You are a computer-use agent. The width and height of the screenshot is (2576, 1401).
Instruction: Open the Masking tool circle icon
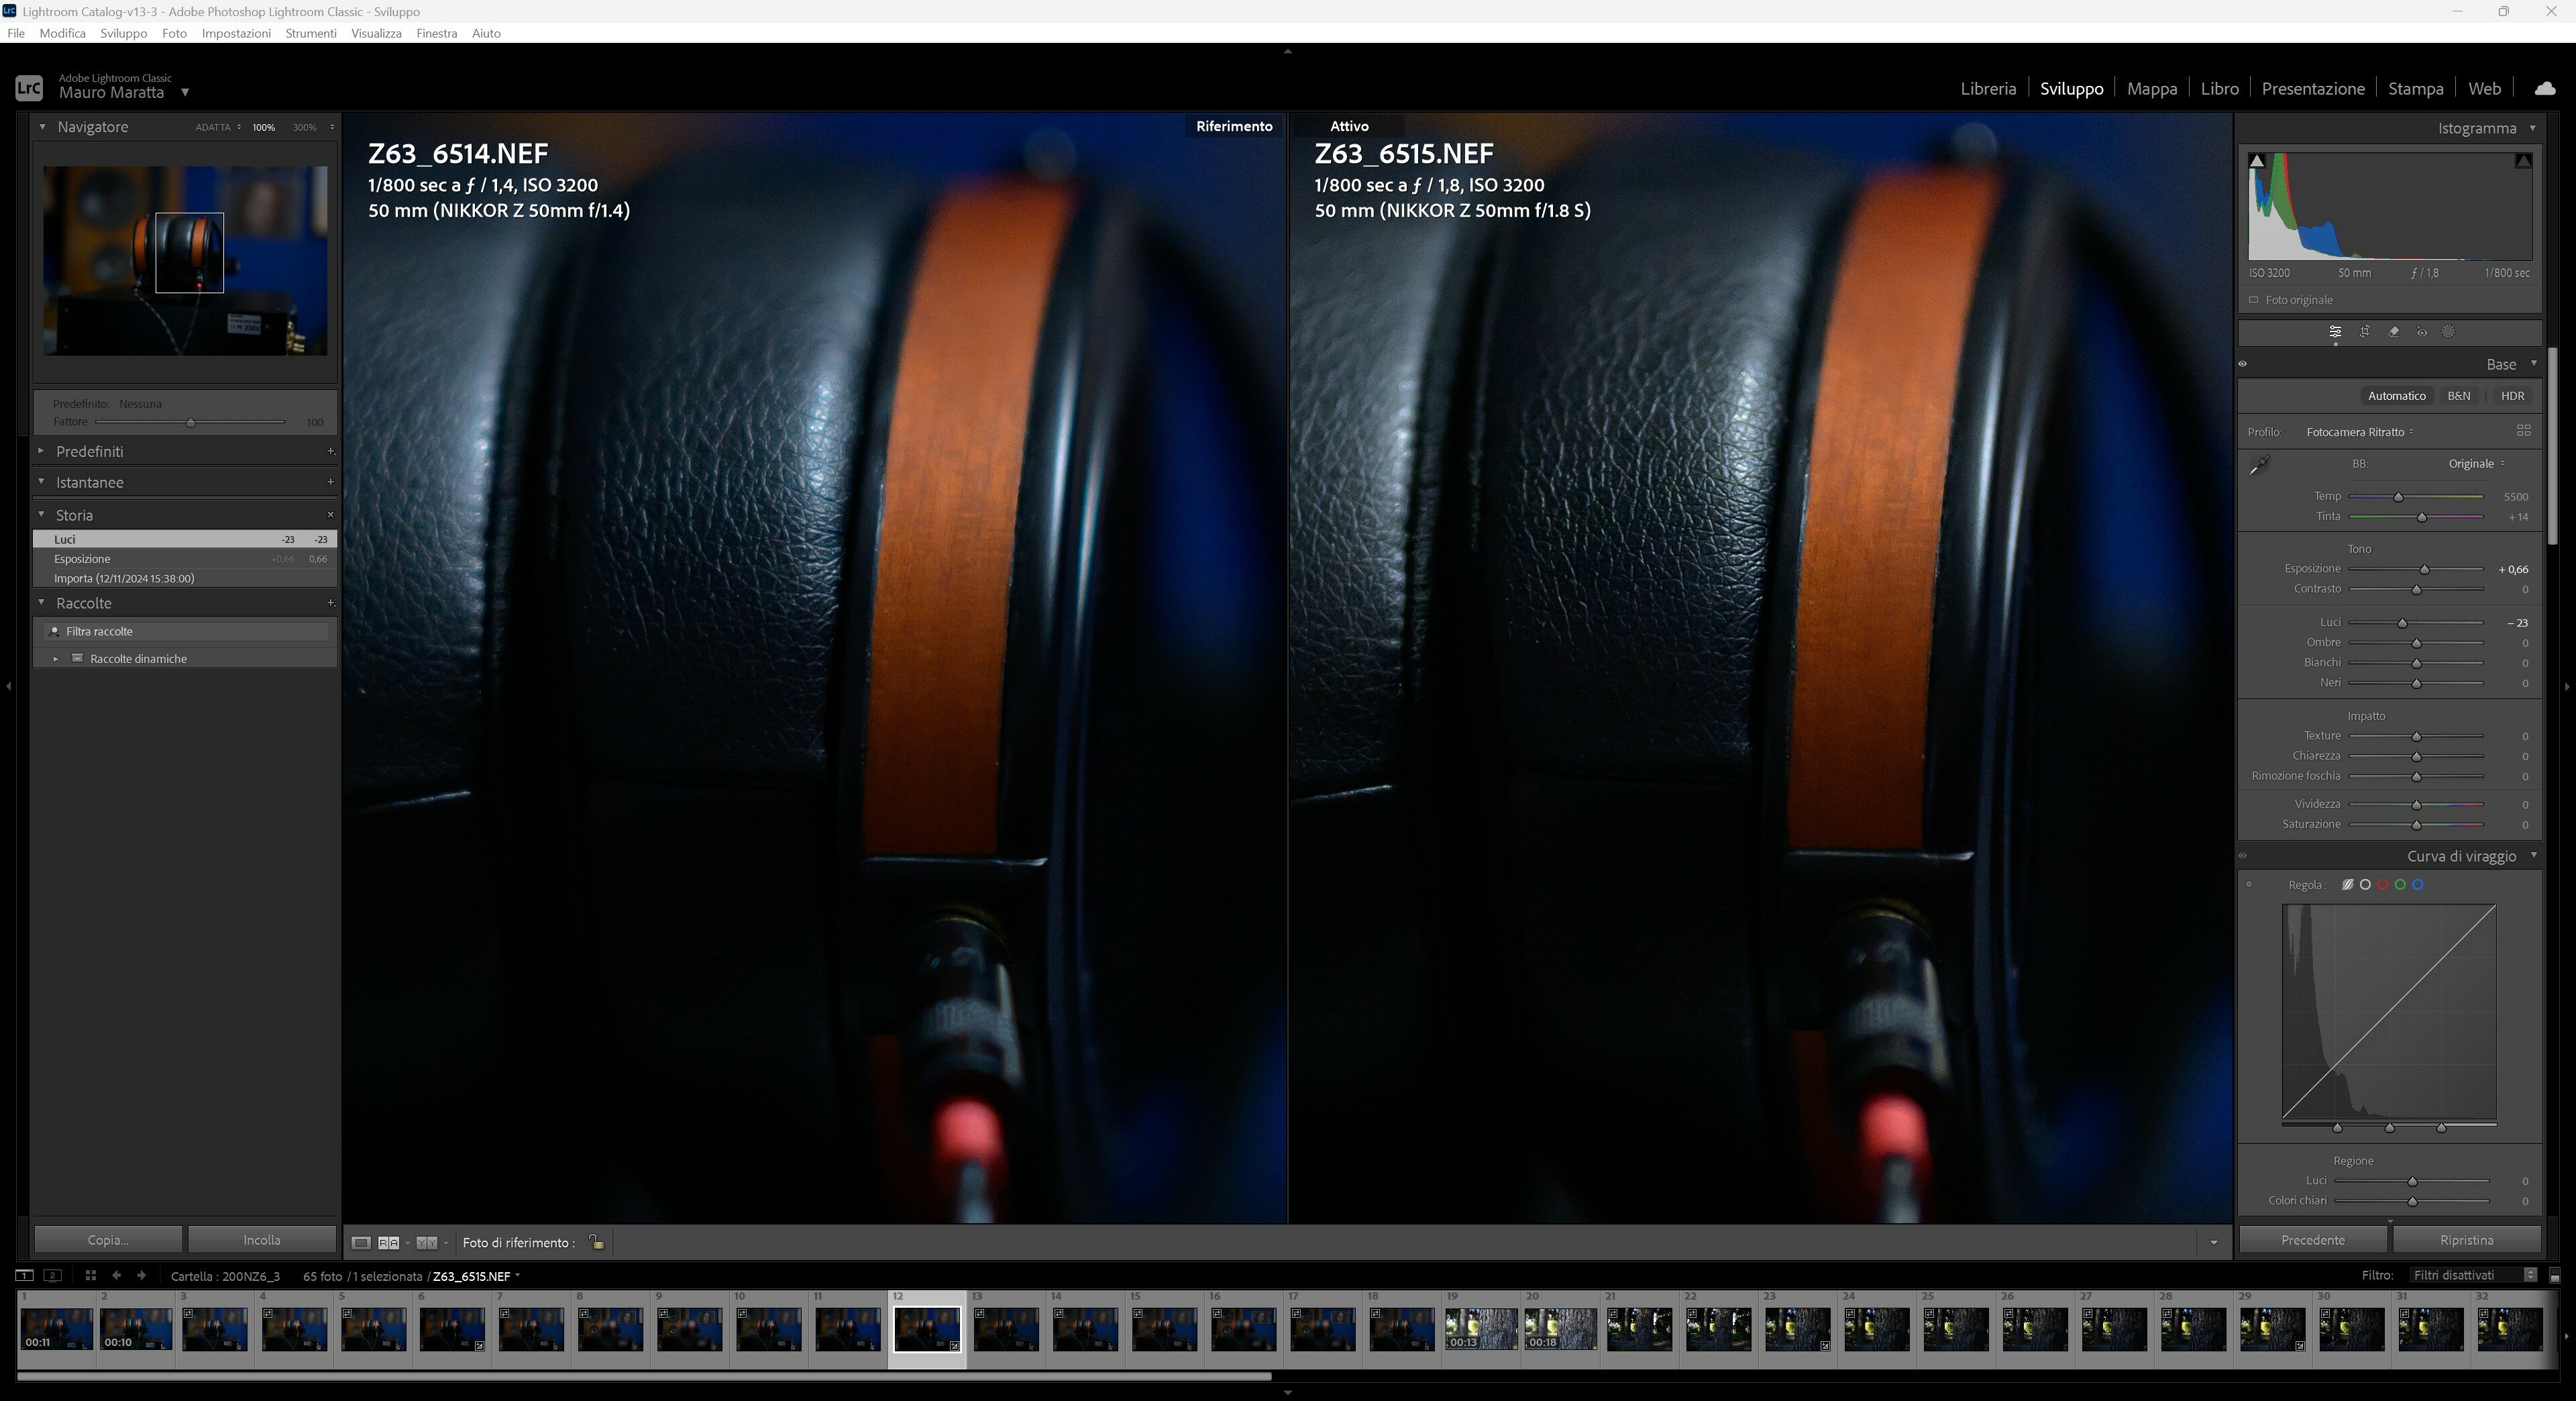coord(2449,332)
